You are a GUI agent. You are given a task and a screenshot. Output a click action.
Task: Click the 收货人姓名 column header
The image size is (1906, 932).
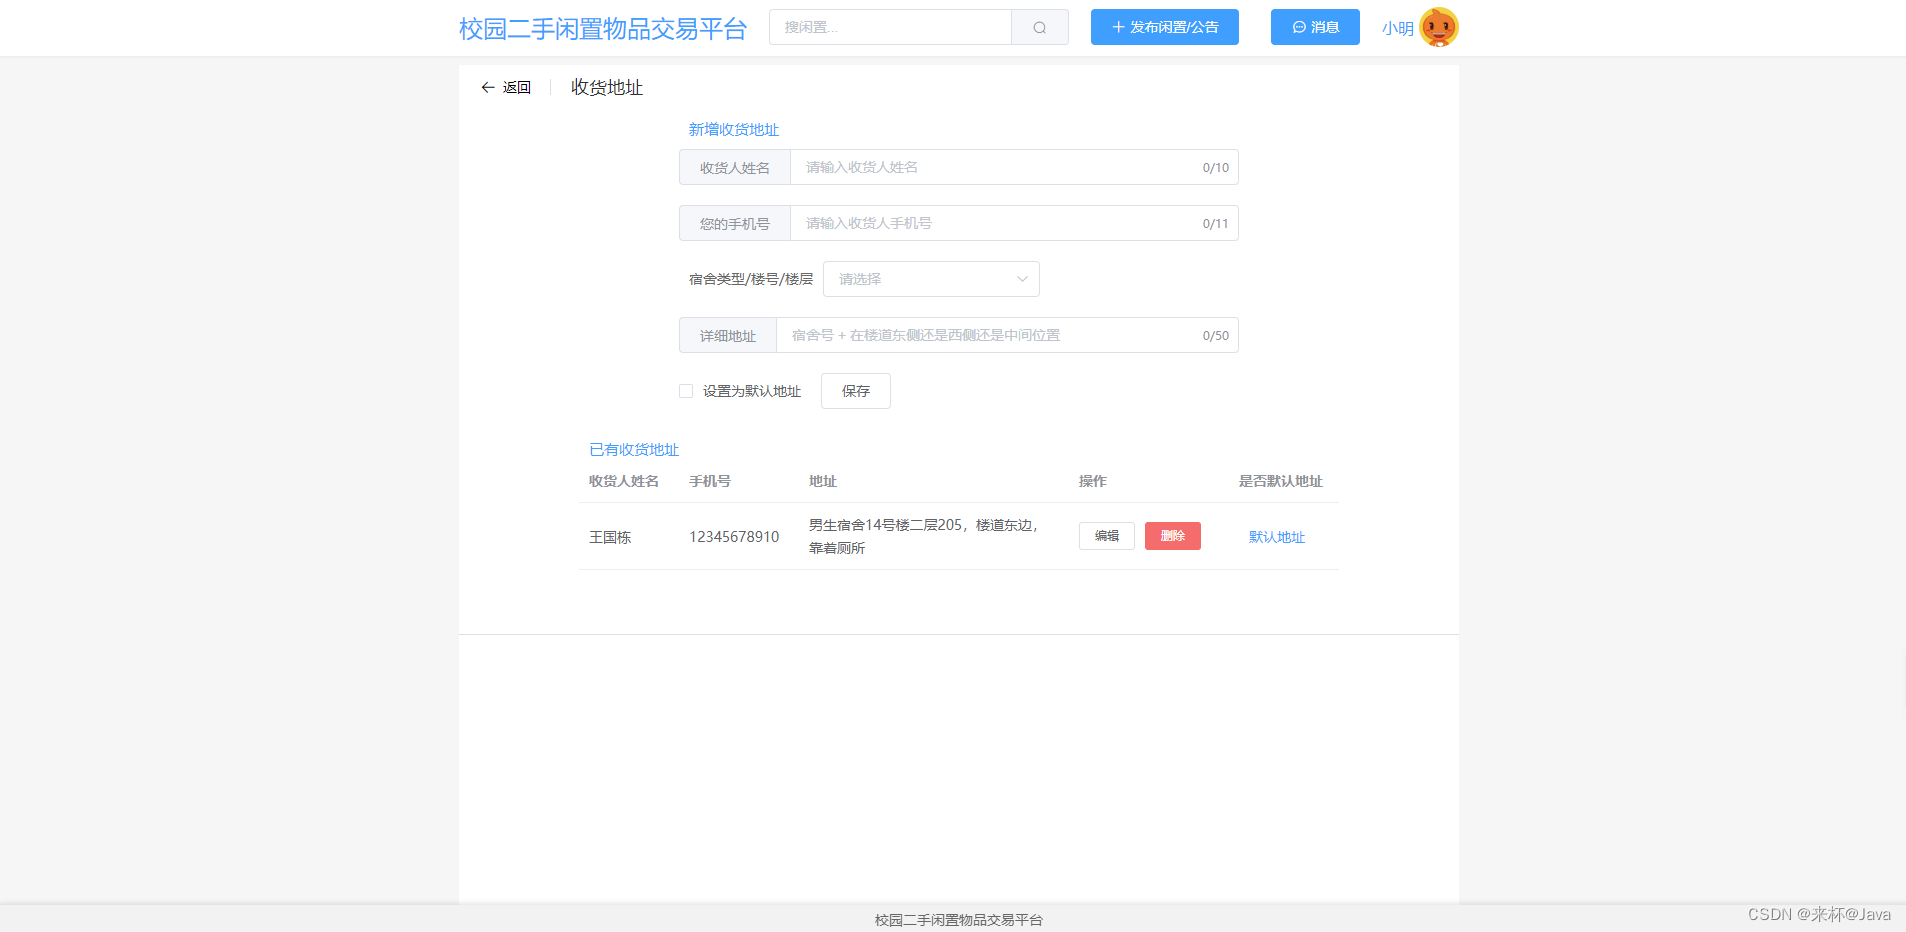[x=624, y=481]
